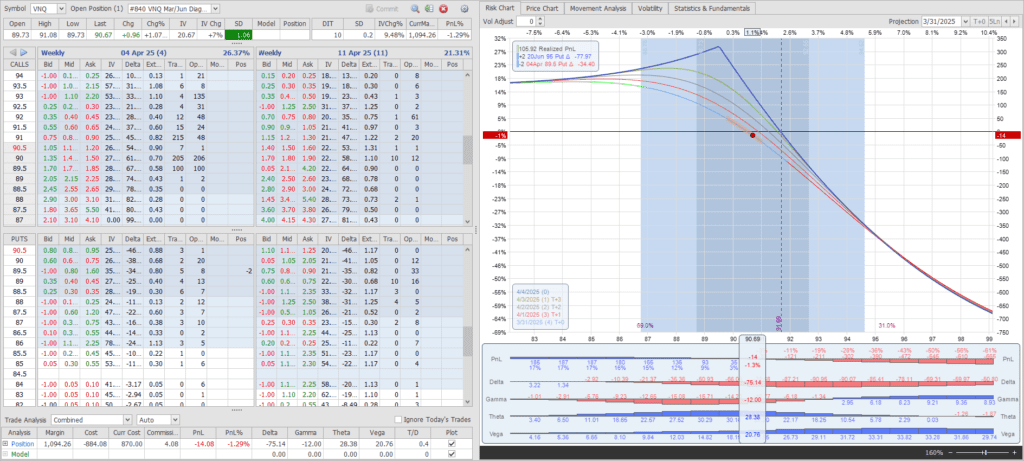1024x461 pixels.
Task: Select the 89.5 strike in puts
Action: pos(20,269)
